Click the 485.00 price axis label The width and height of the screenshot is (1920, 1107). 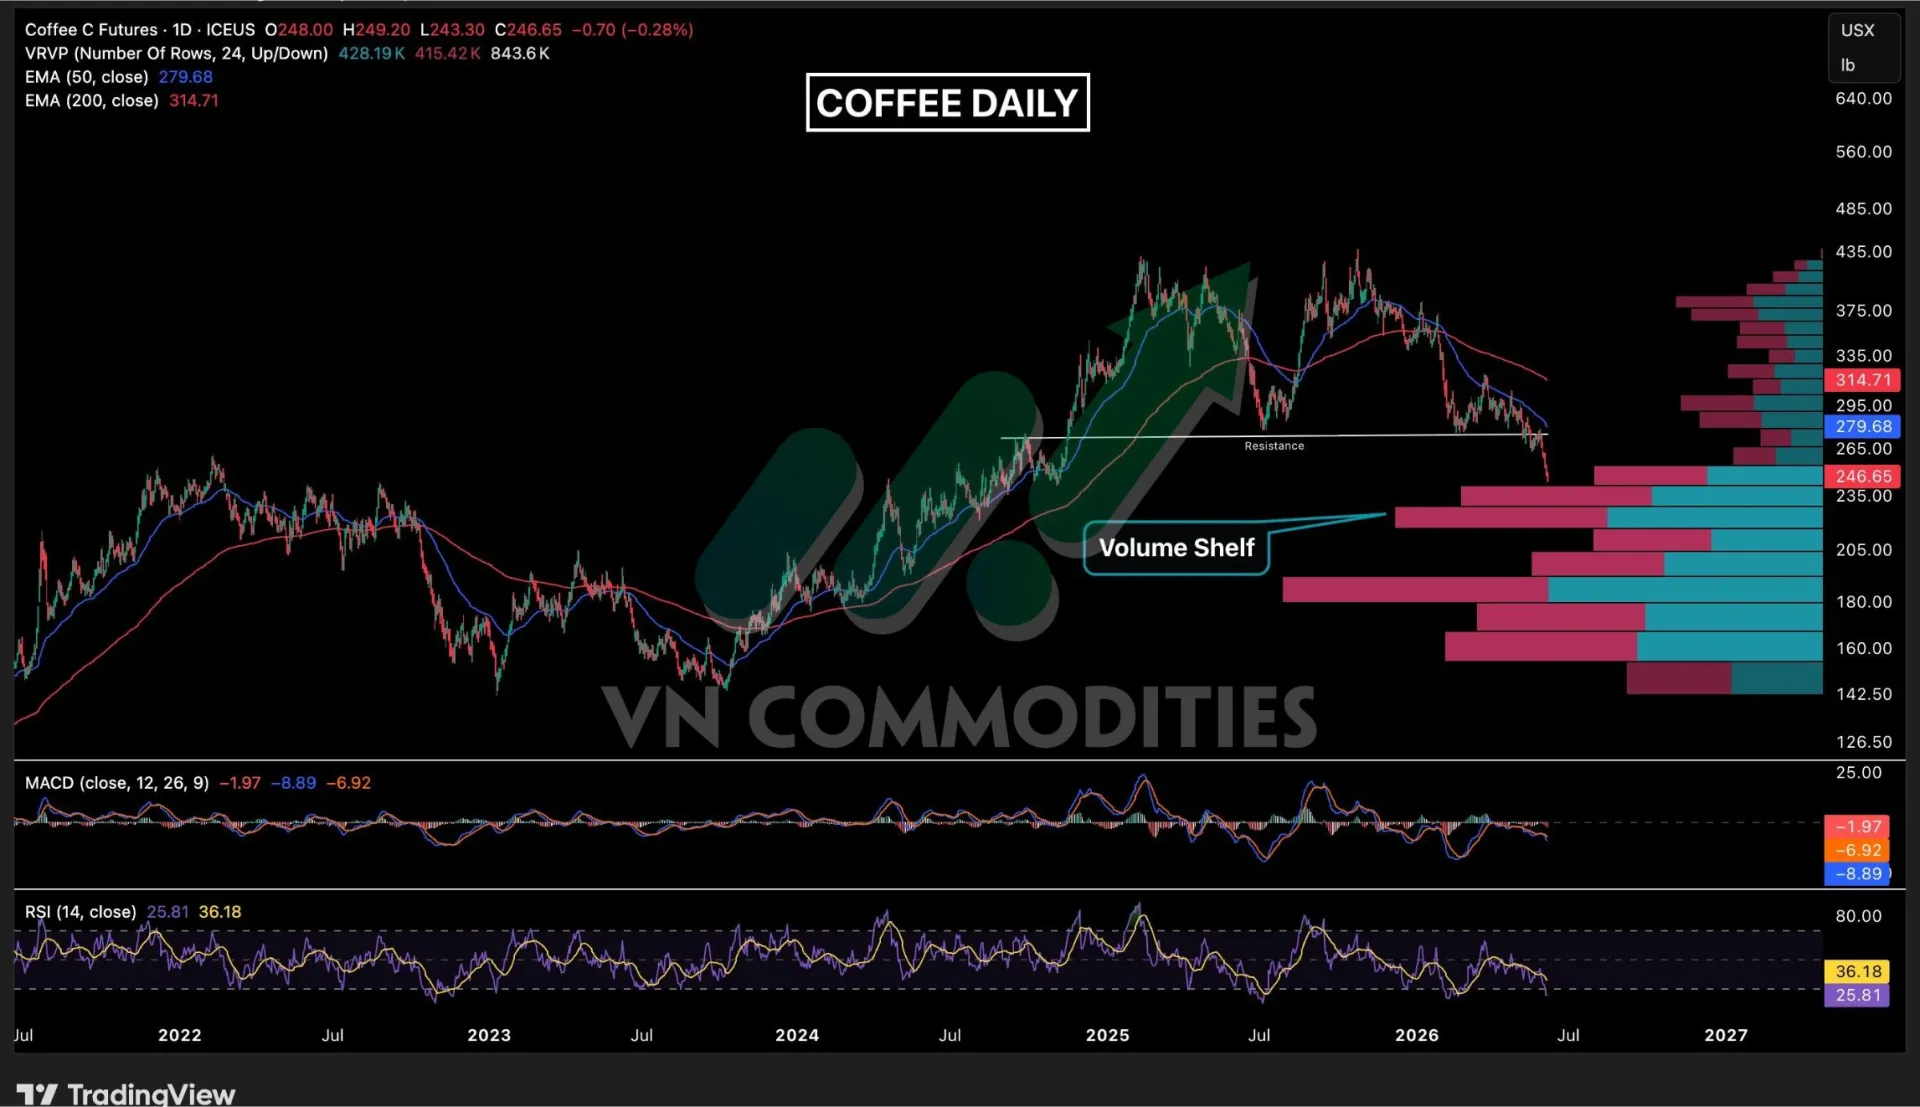[x=1863, y=209]
